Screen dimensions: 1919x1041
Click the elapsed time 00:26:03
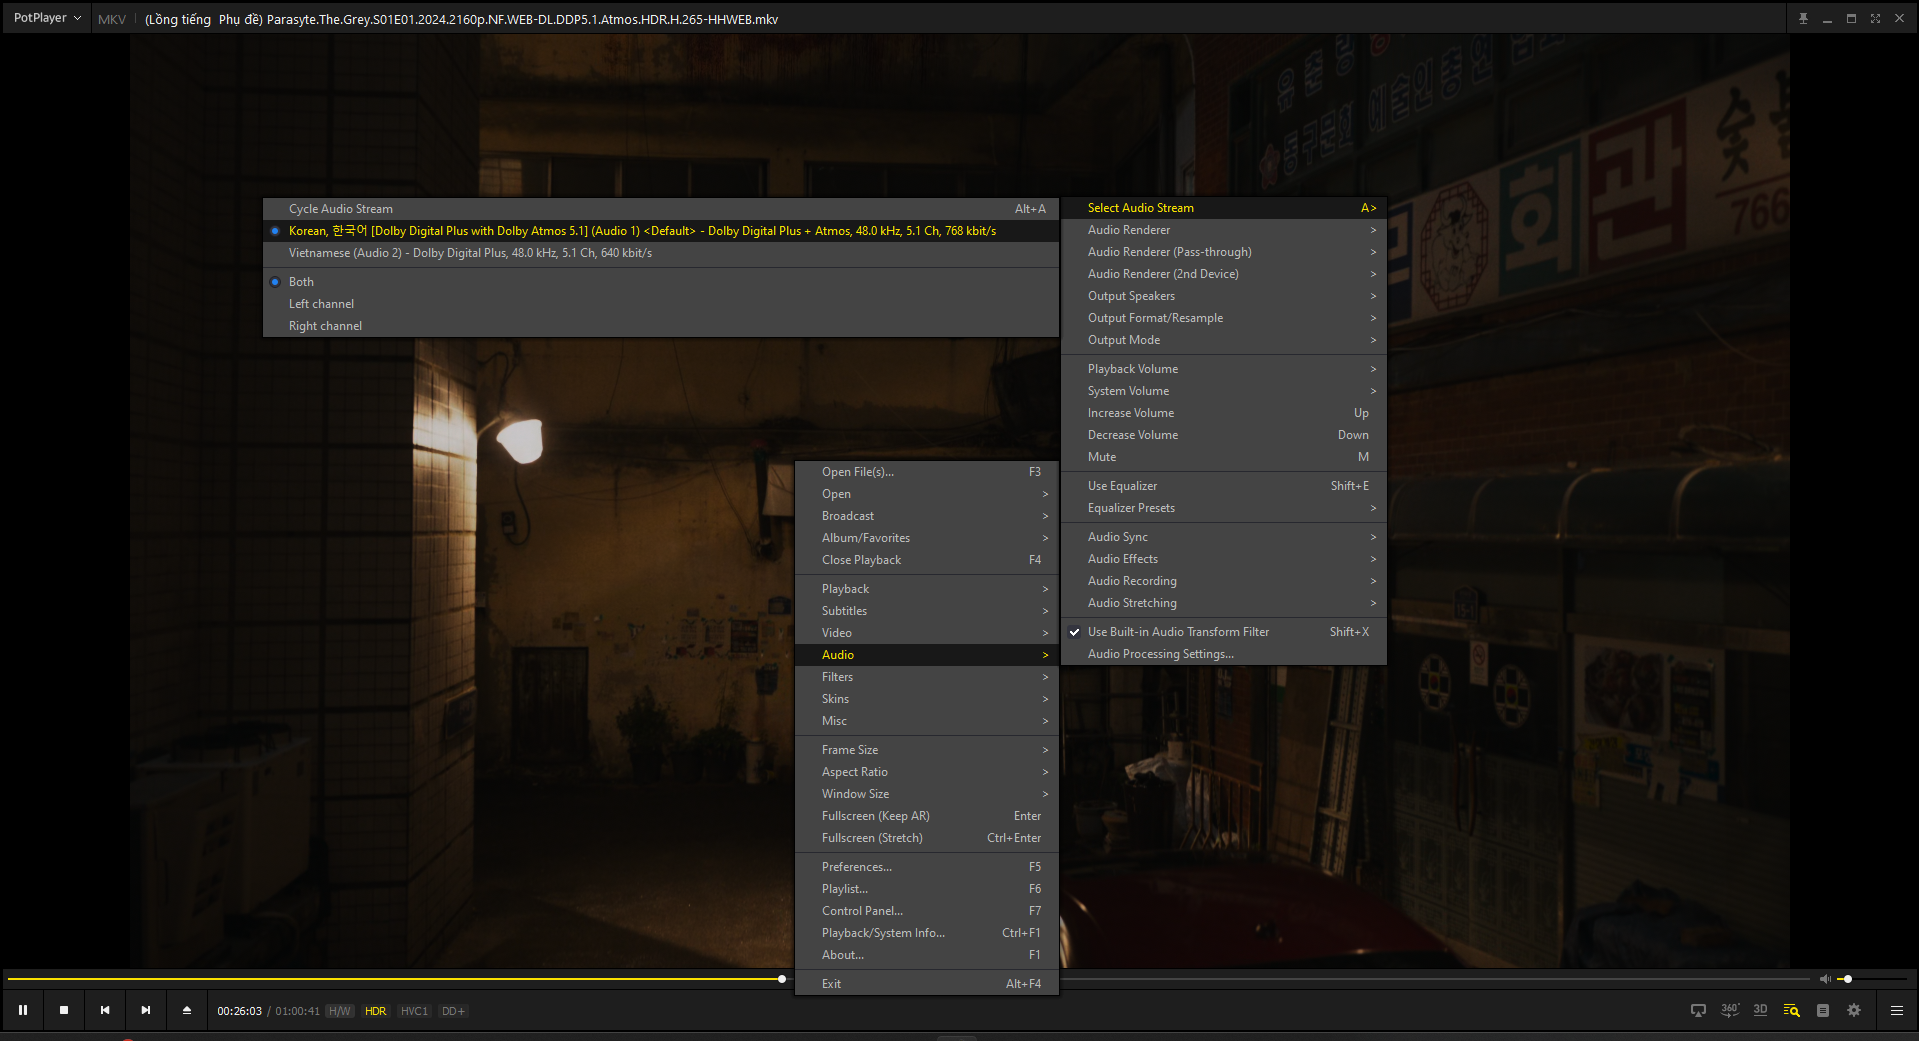240,1011
